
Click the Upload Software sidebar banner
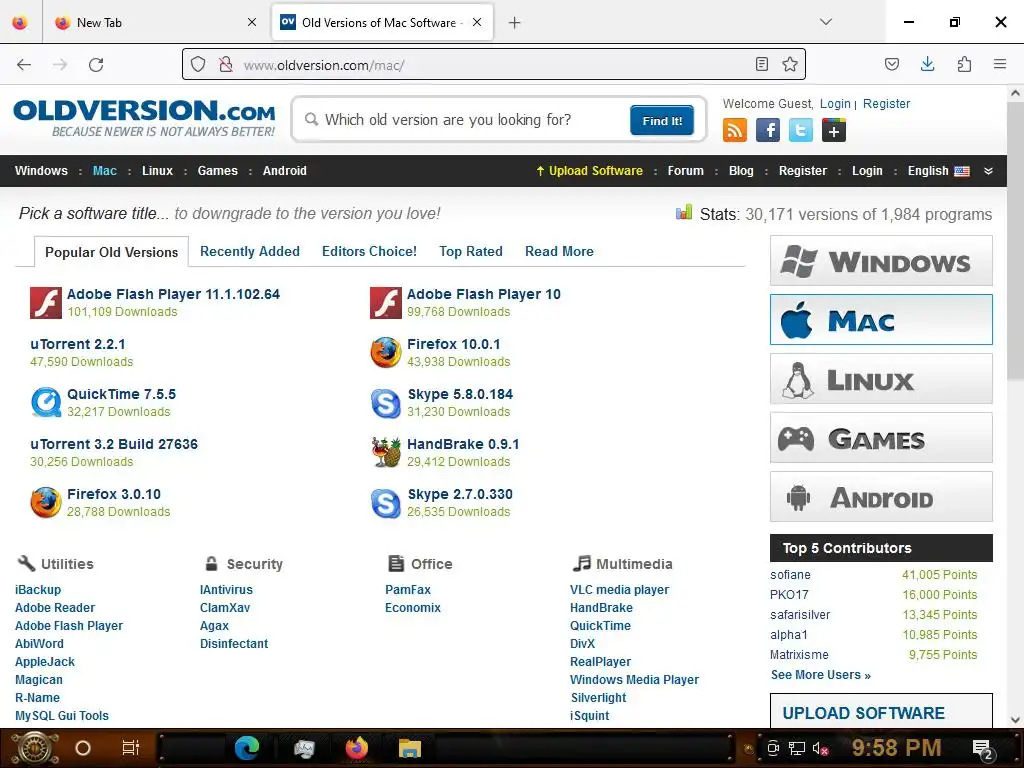881,712
